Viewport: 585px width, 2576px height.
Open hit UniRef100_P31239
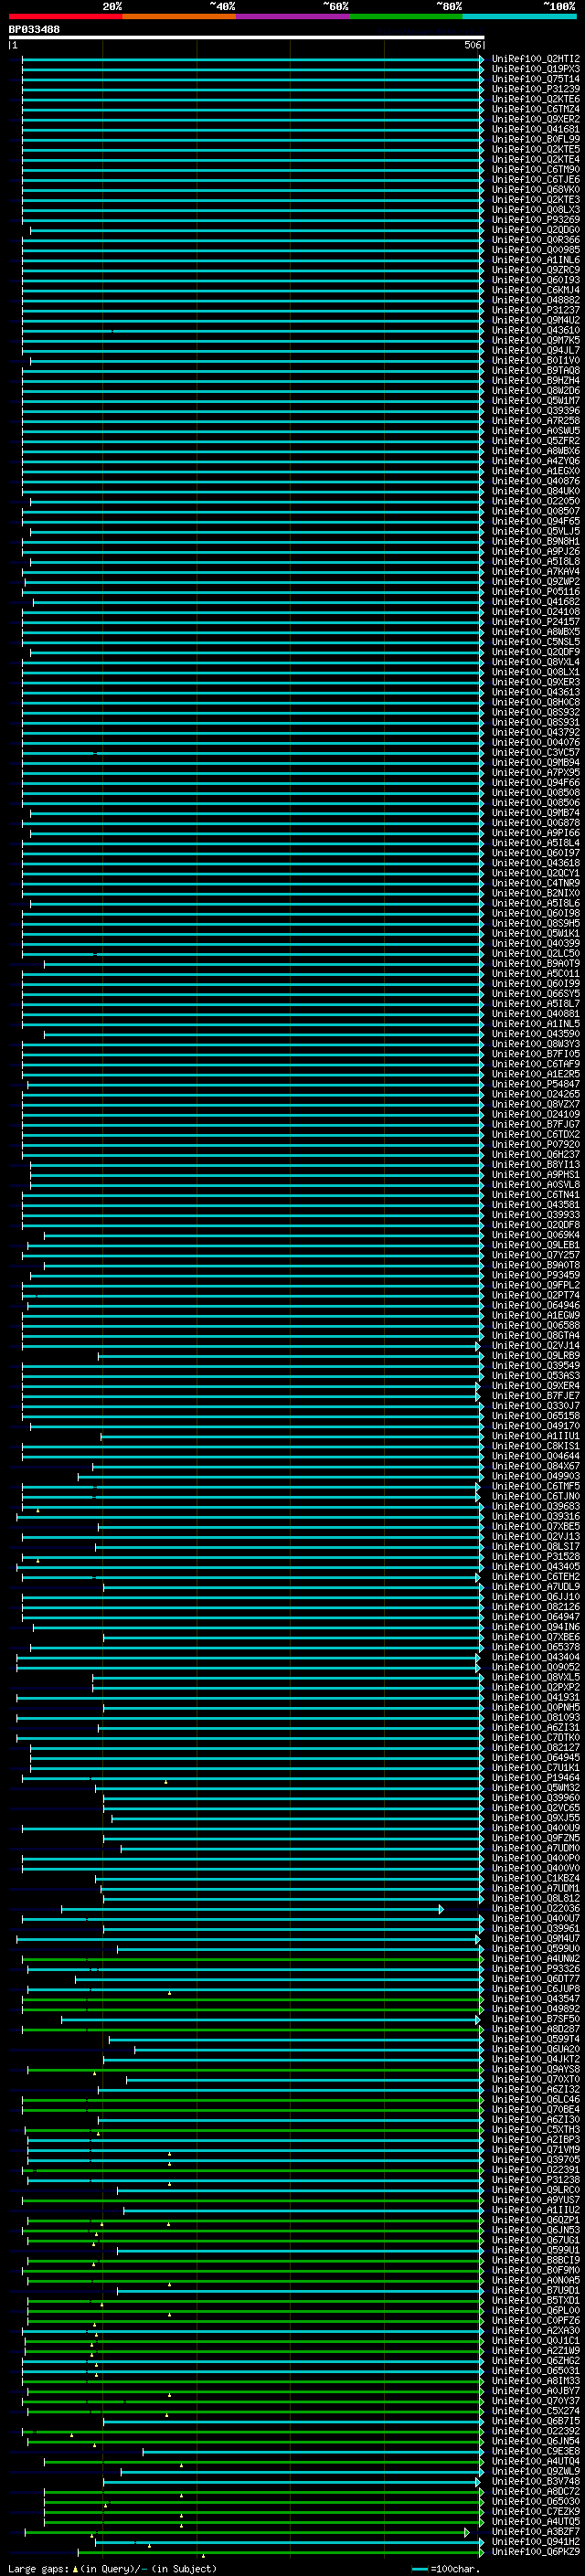pyautogui.click(x=536, y=89)
